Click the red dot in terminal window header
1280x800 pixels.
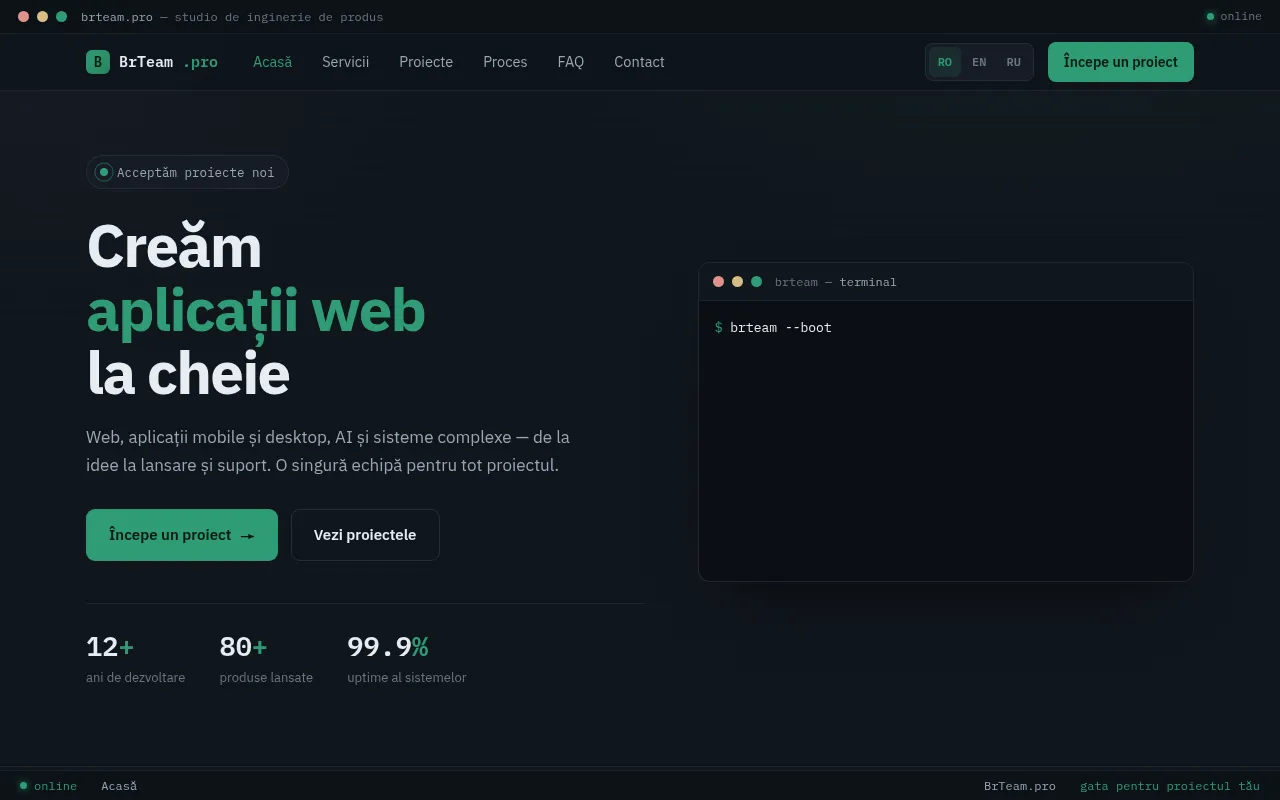pos(718,282)
